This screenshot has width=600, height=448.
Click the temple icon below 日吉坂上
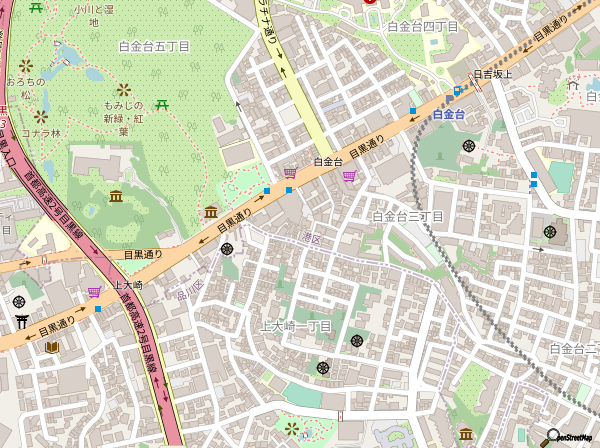[x=468, y=145]
